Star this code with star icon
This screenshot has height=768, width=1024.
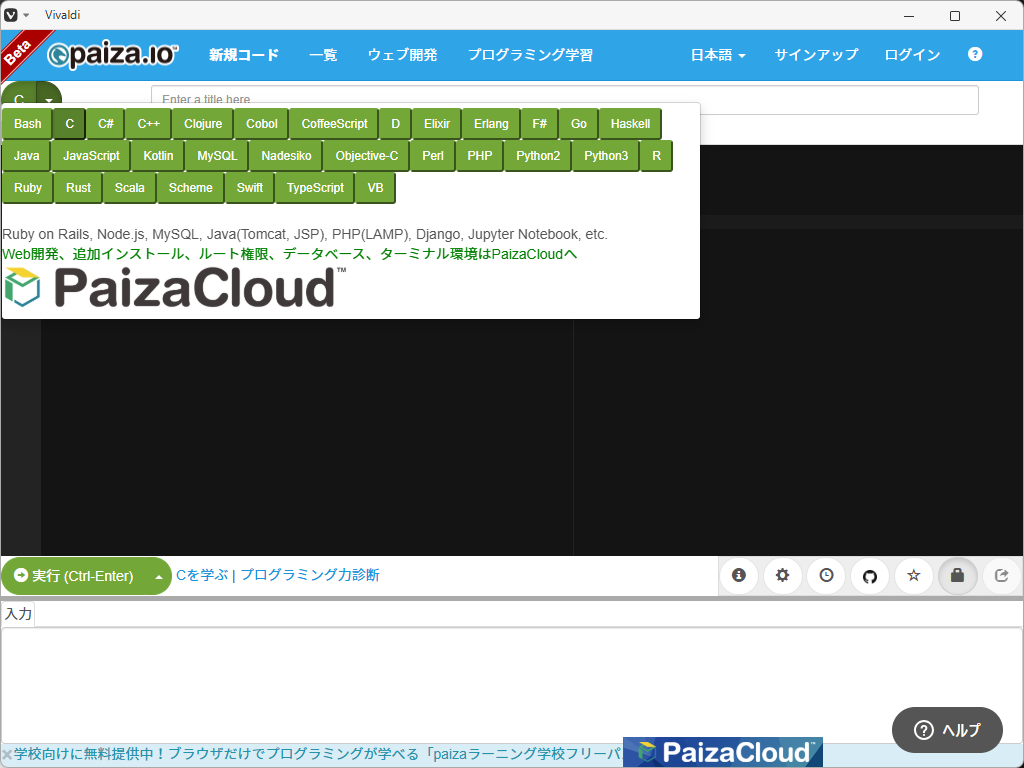[x=914, y=575]
